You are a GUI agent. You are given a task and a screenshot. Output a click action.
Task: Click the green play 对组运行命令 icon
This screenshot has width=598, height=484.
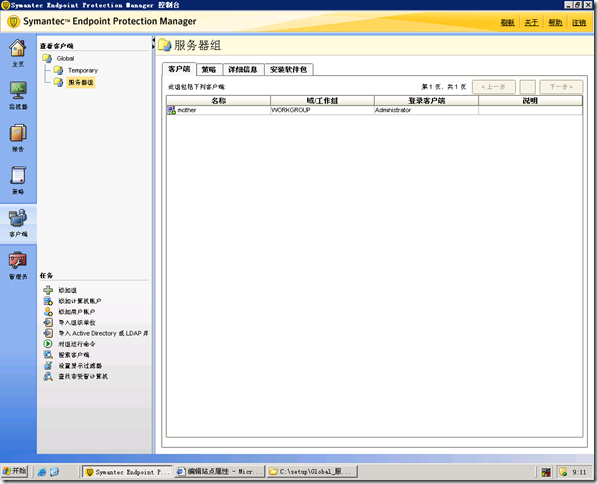[x=48, y=344]
